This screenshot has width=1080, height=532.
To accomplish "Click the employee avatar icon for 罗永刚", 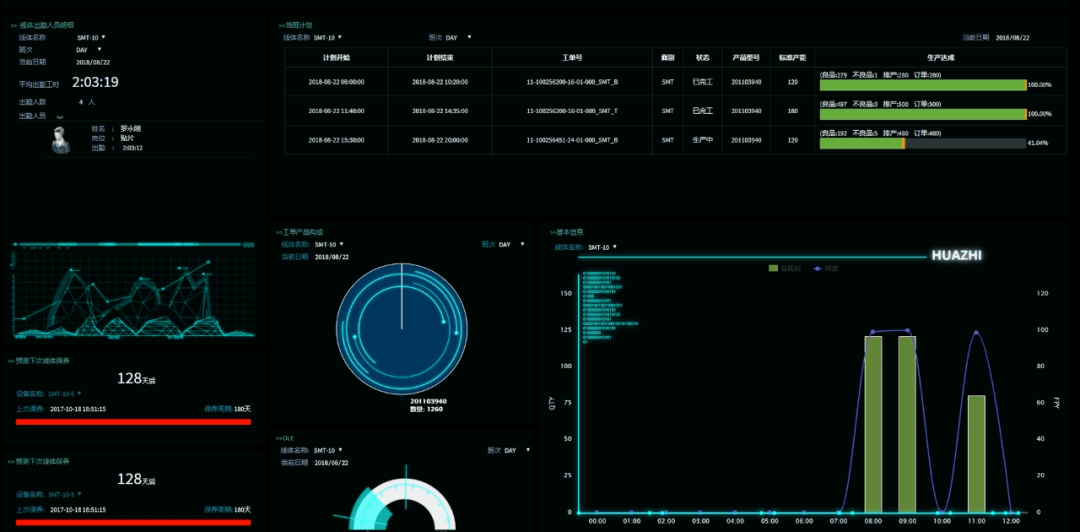I will tap(60, 143).
